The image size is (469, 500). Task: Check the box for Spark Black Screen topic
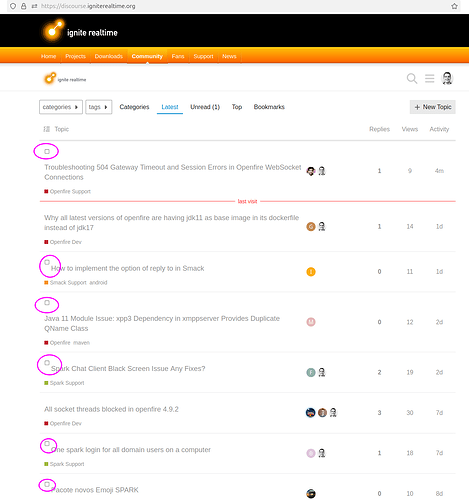point(47,363)
